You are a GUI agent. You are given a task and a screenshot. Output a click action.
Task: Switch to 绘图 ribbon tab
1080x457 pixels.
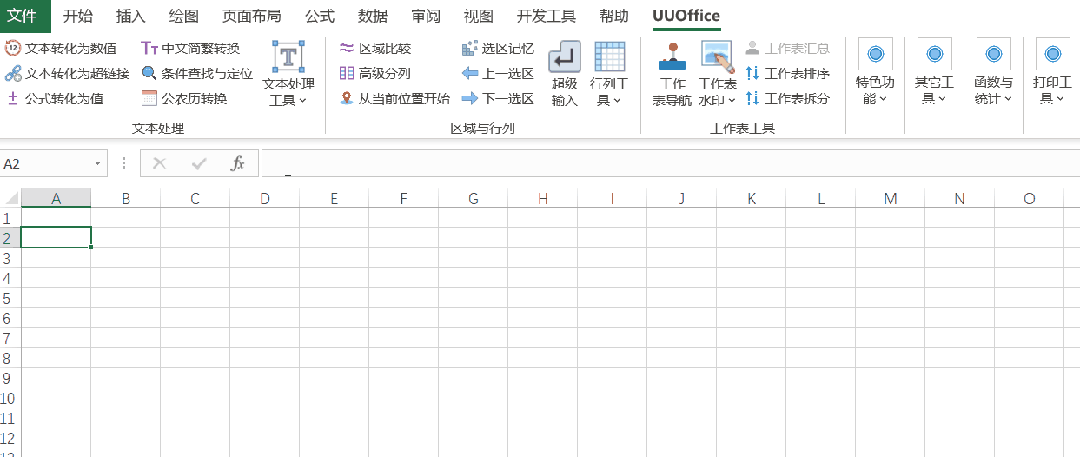point(184,17)
